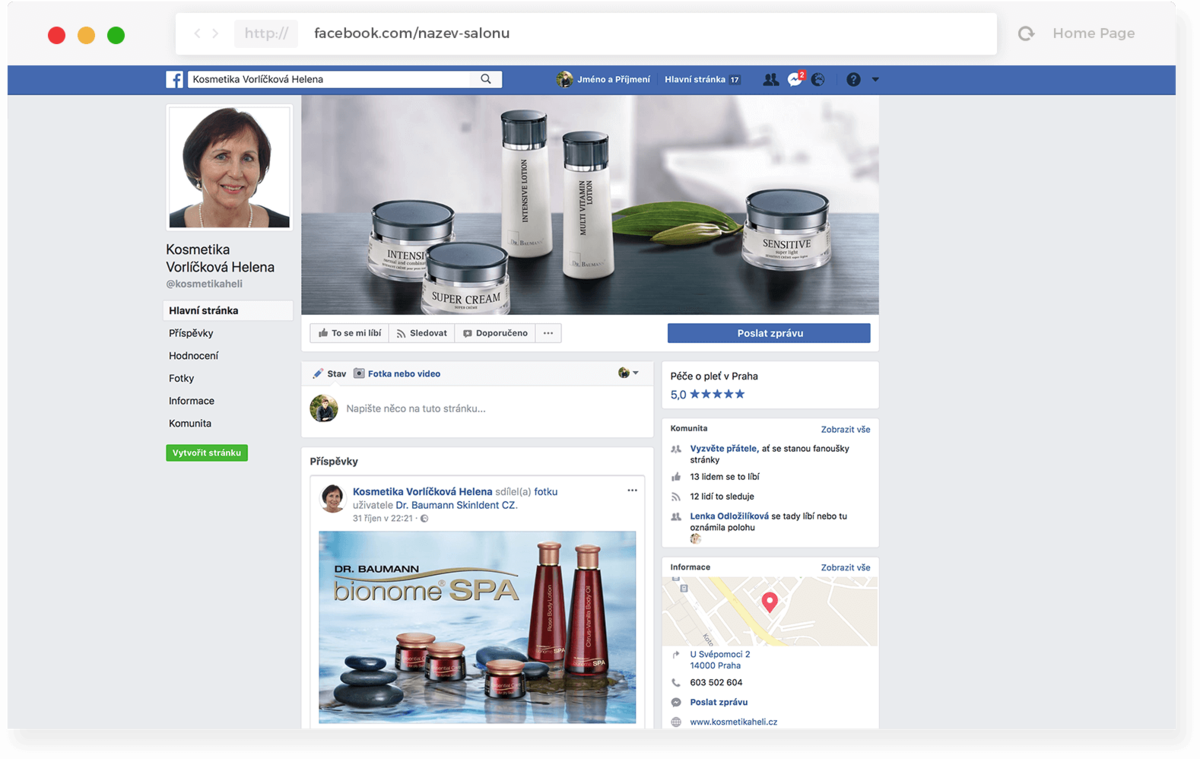This screenshot has height=759, width=1200.
Task: Click the green 'Vytvořit stránku' button
Action: [207, 453]
